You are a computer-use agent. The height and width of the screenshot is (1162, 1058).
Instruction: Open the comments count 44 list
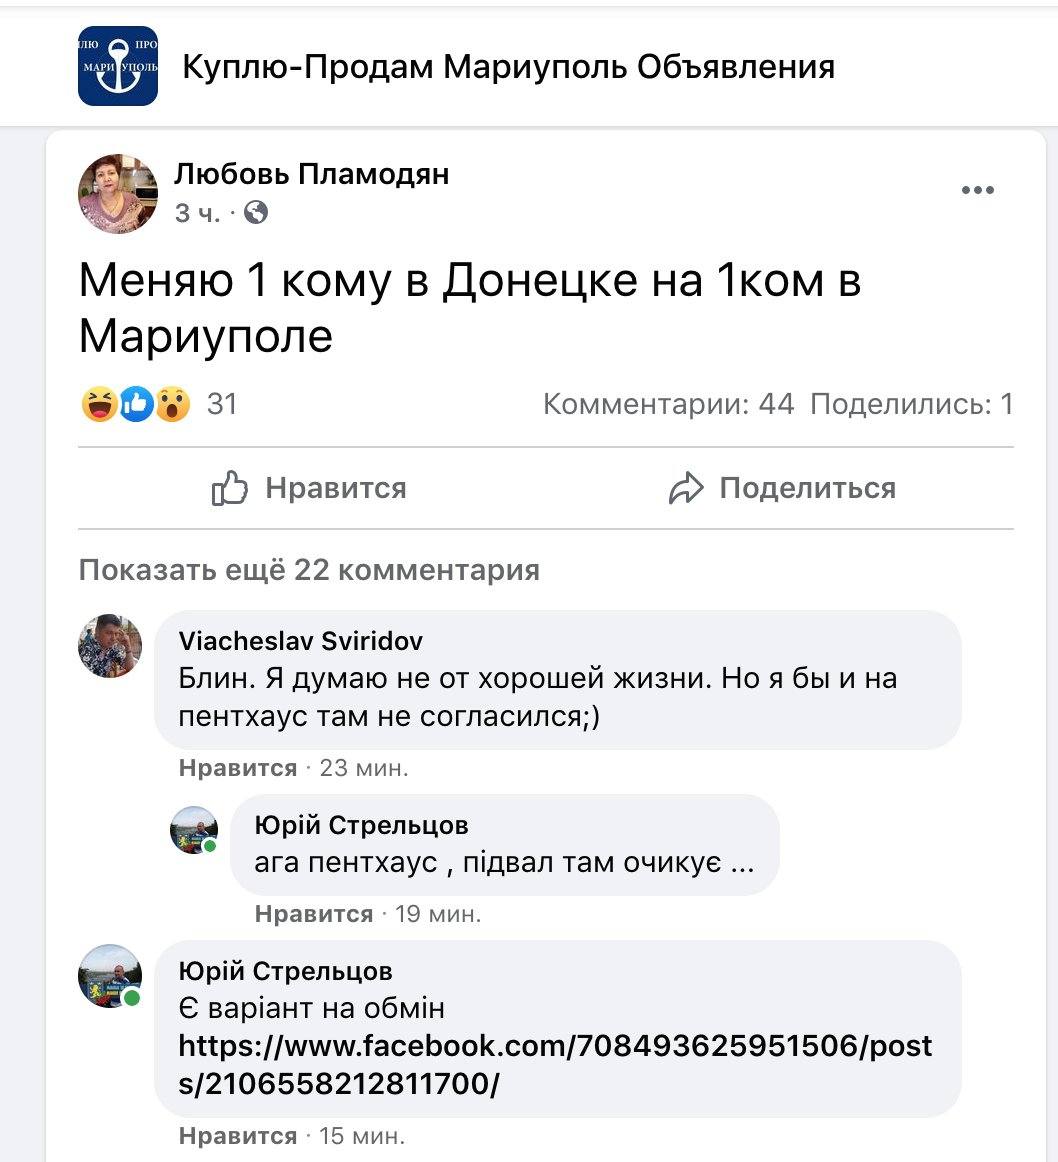[668, 404]
